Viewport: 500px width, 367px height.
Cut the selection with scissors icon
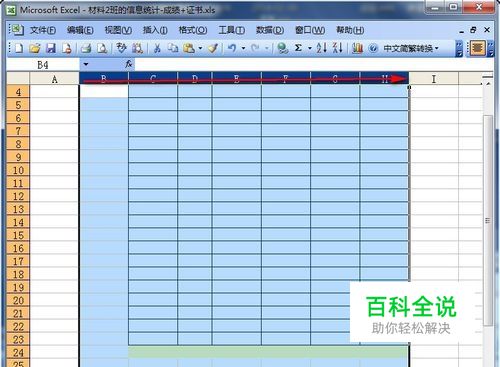click(157, 48)
